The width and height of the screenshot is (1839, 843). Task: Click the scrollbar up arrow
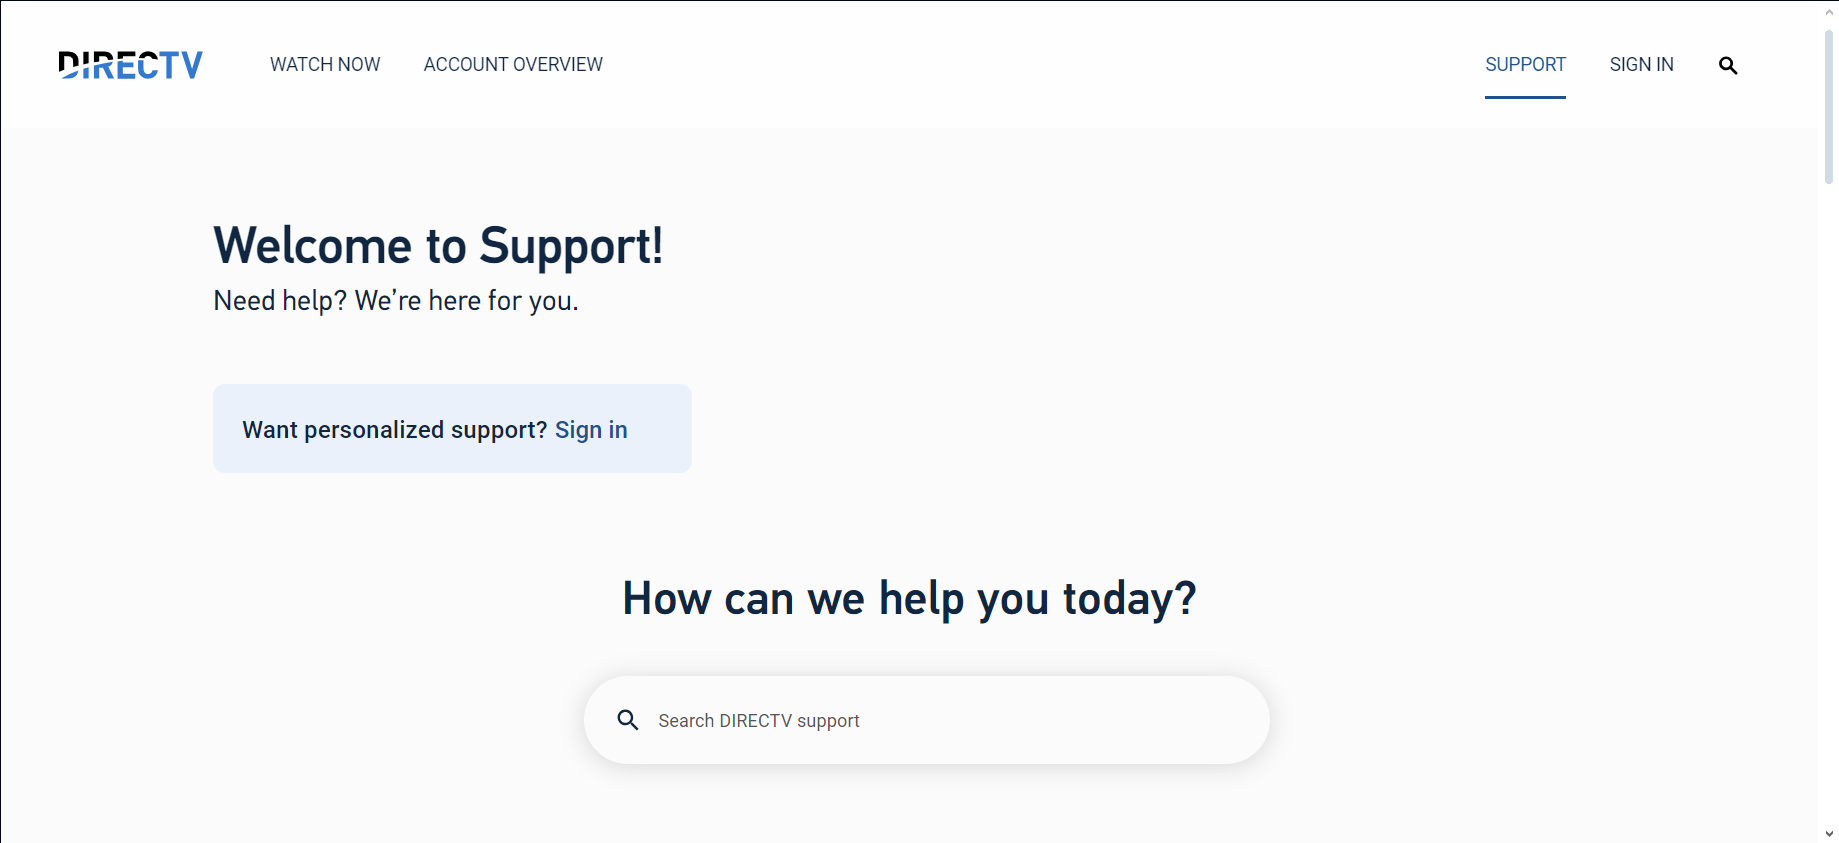pyautogui.click(x=1829, y=12)
